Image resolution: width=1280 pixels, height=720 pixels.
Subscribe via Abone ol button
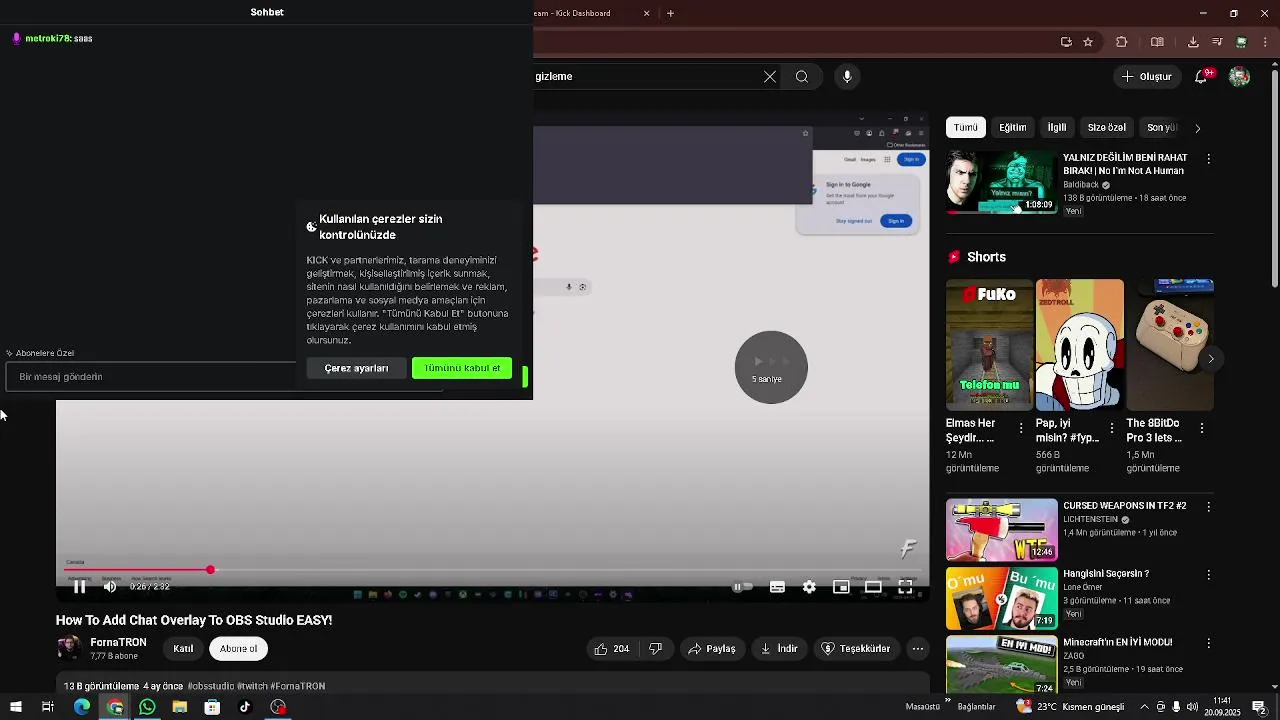point(238,649)
